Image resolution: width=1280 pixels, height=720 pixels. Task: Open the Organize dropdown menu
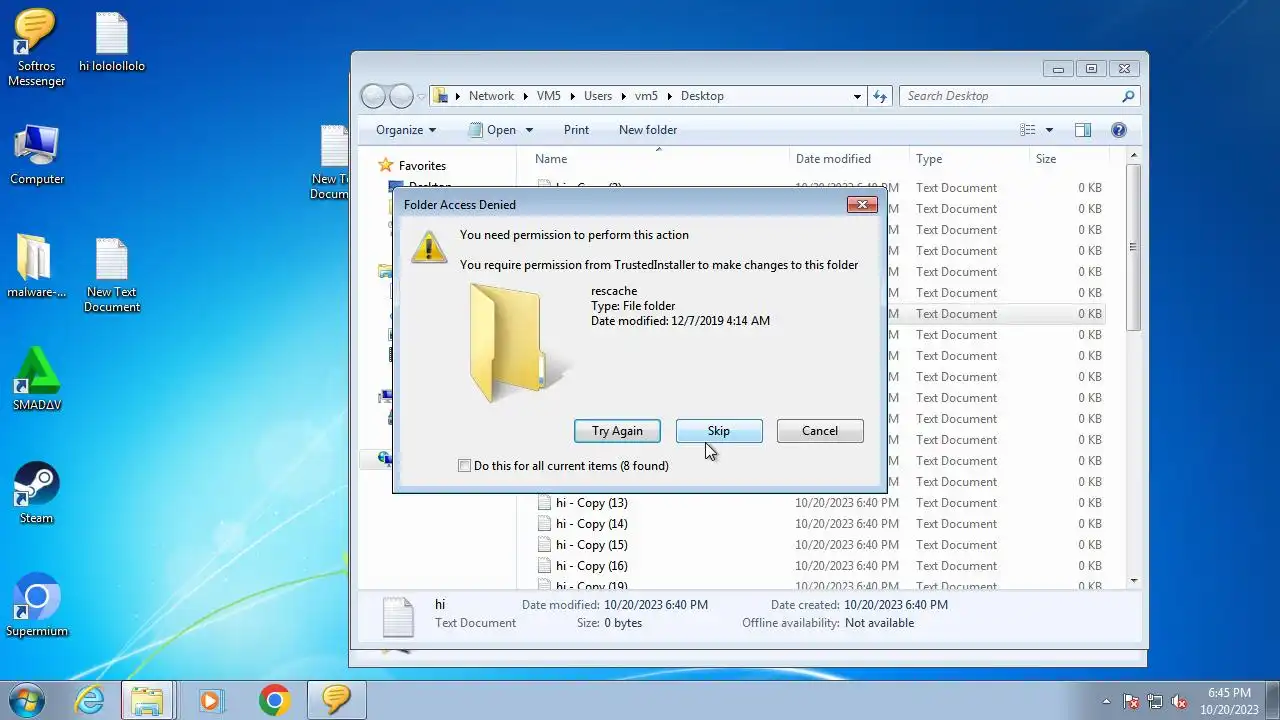pos(406,130)
